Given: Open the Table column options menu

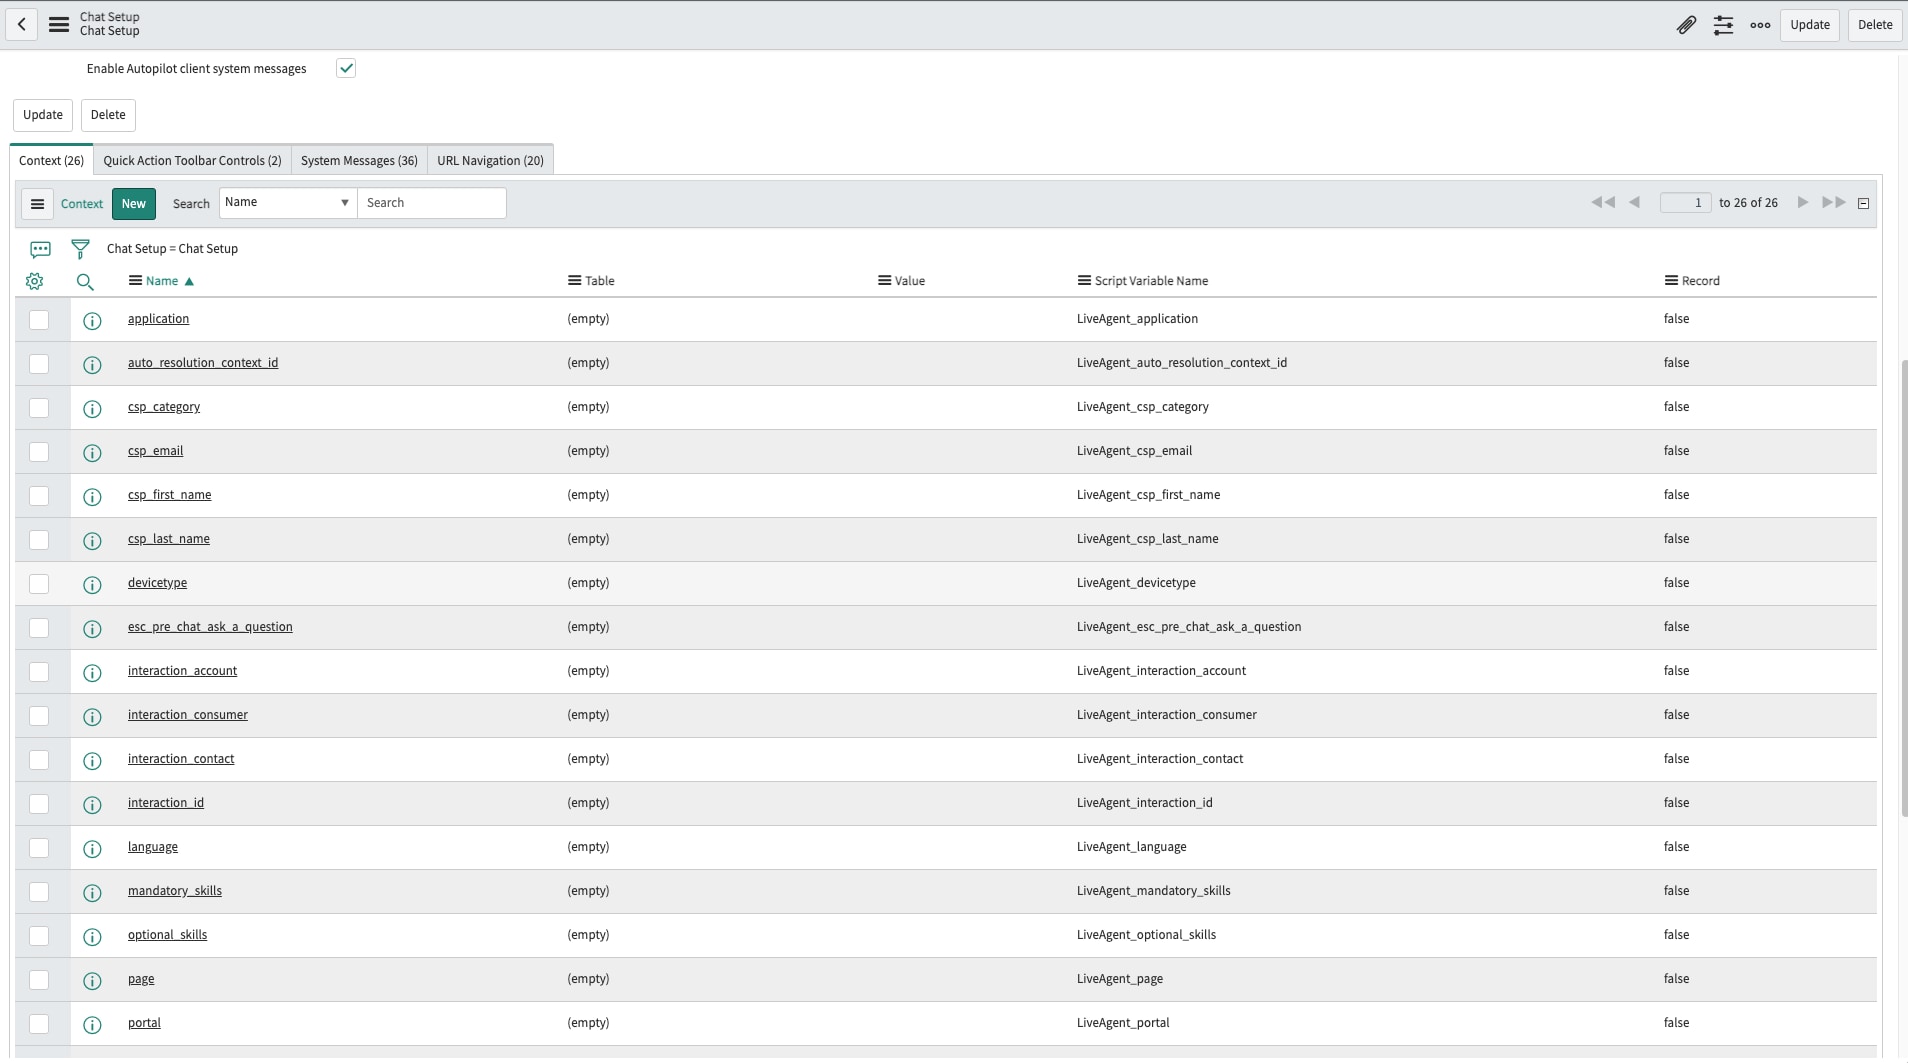Looking at the screenshot, I should pyautogui.click(x=574, y=281).
